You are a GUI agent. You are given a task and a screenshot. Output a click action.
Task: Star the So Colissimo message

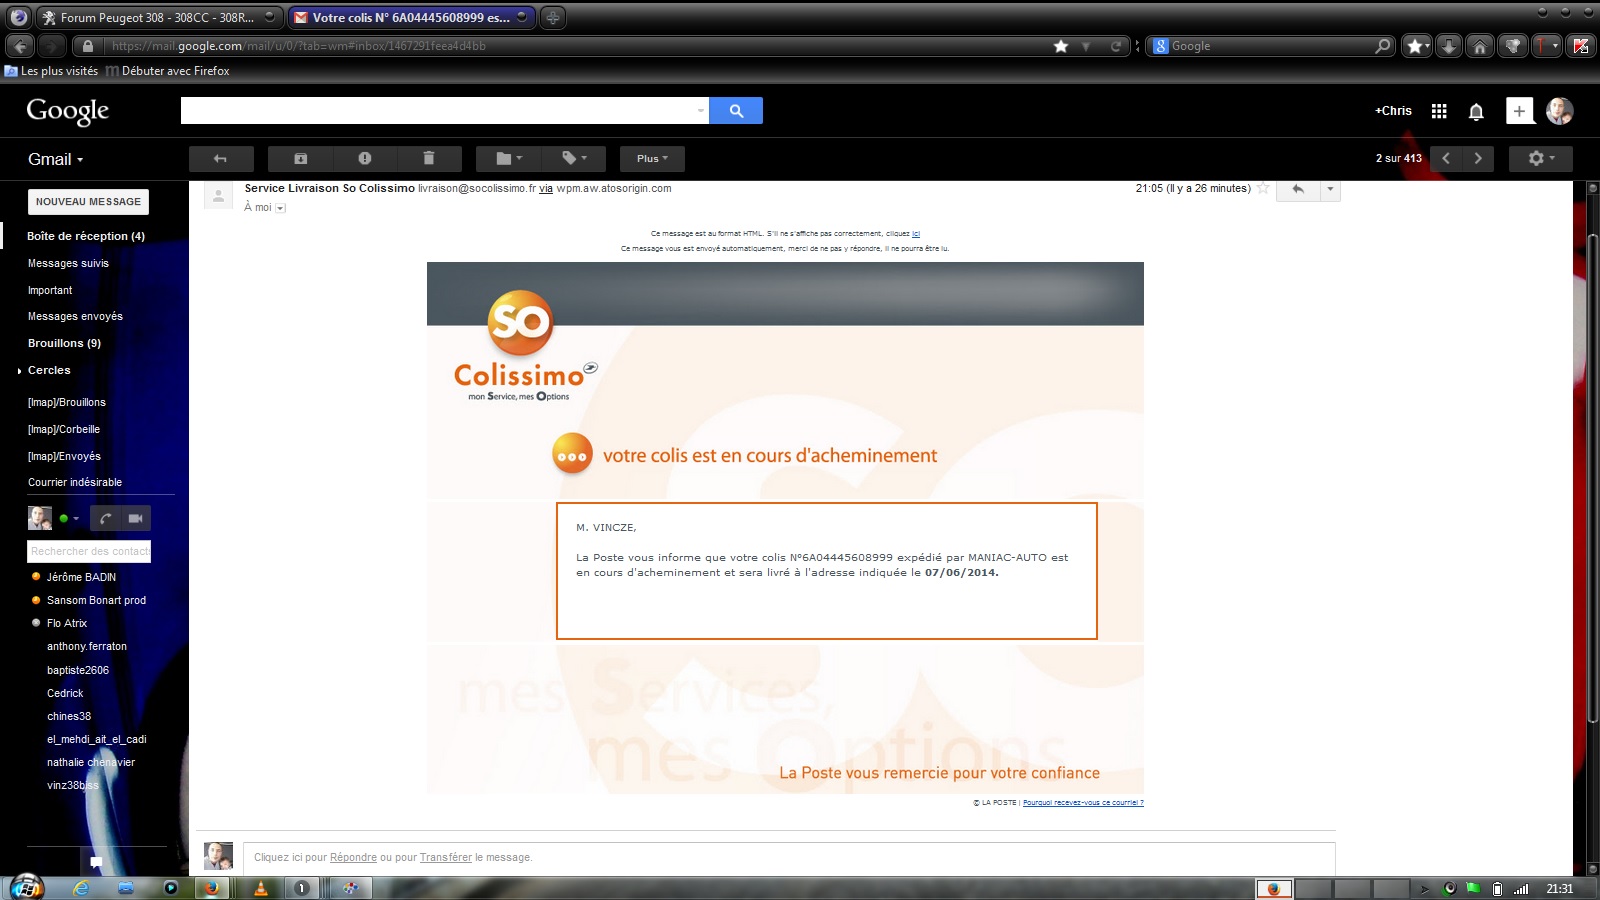(1263, 188)
